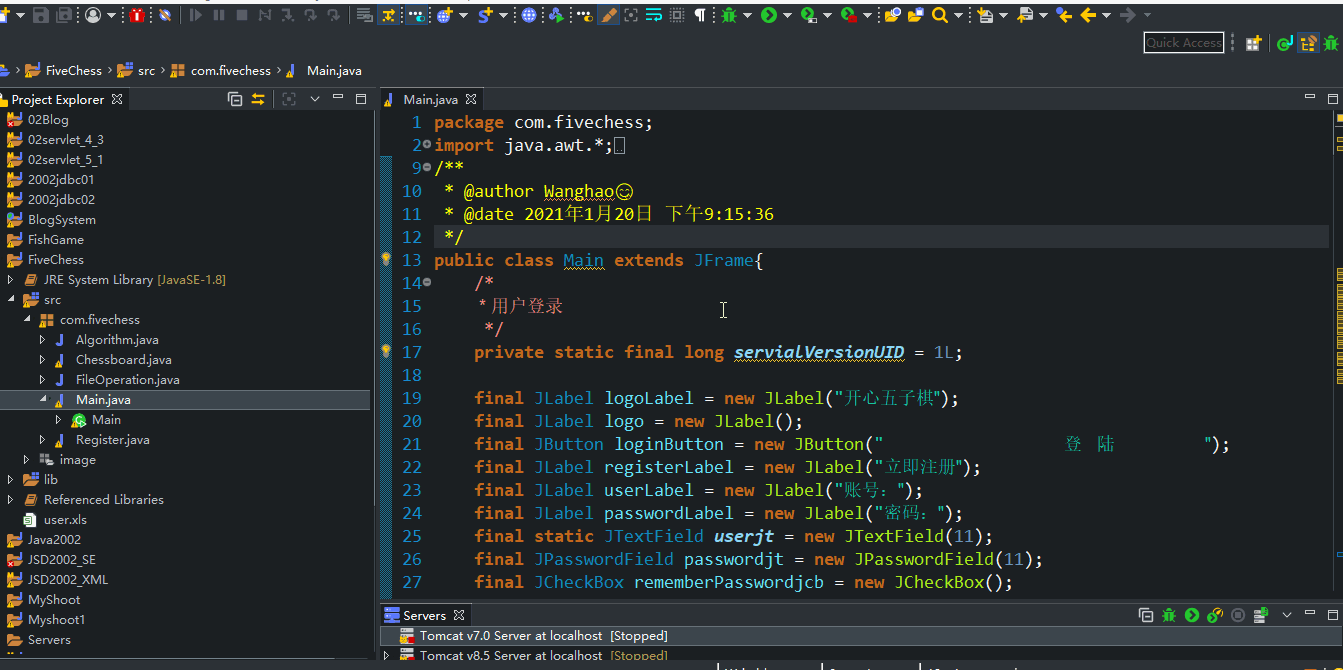
Task: Click Collapse All in Project Explorer
Action: point(235,99)
